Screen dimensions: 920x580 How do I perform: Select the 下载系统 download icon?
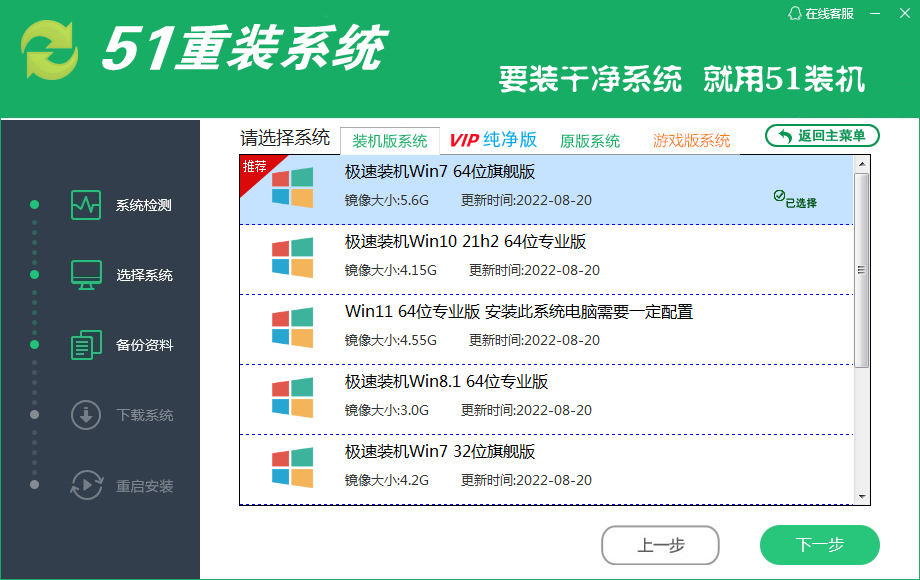[86, 415]
